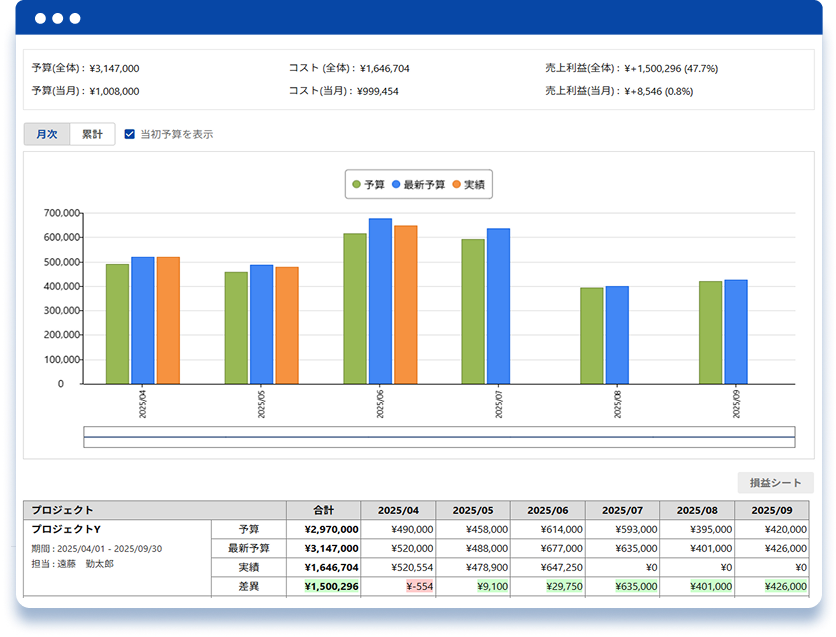
Task: Toggle the 当初予算を表示 checkbox
Action: pyautogui.click(x=130, y=134)
